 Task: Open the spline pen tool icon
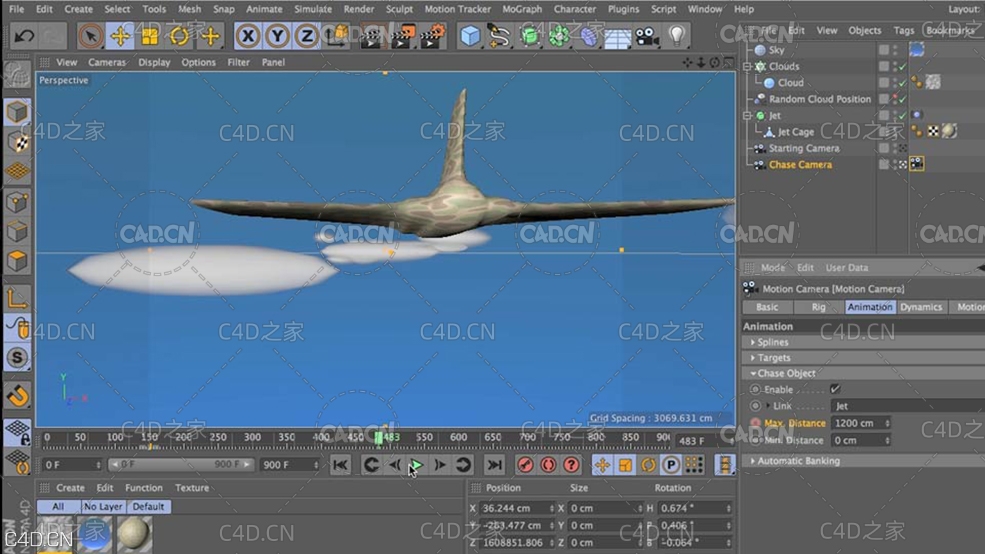pyautogui.click(x=499, y=36)
